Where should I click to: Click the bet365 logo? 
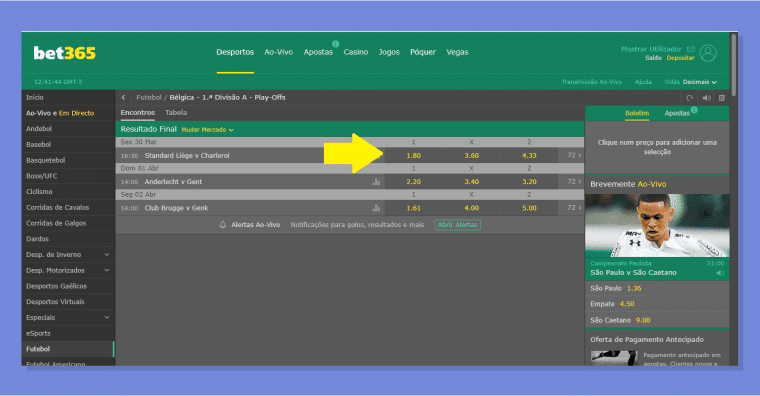point(64,53)
